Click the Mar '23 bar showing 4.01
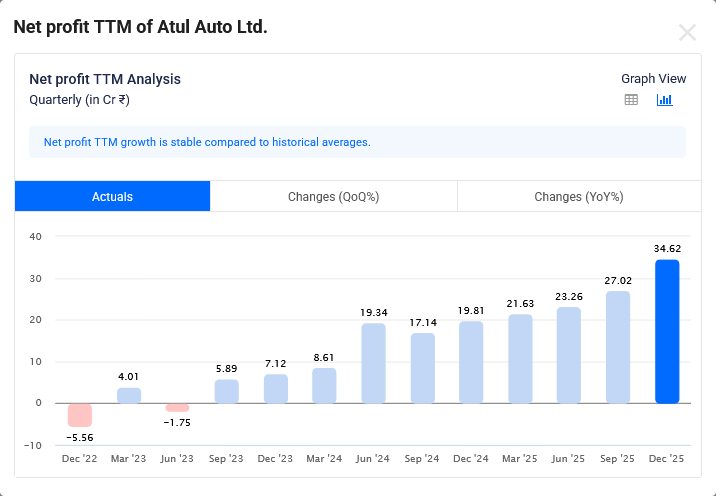 [129, 395]
